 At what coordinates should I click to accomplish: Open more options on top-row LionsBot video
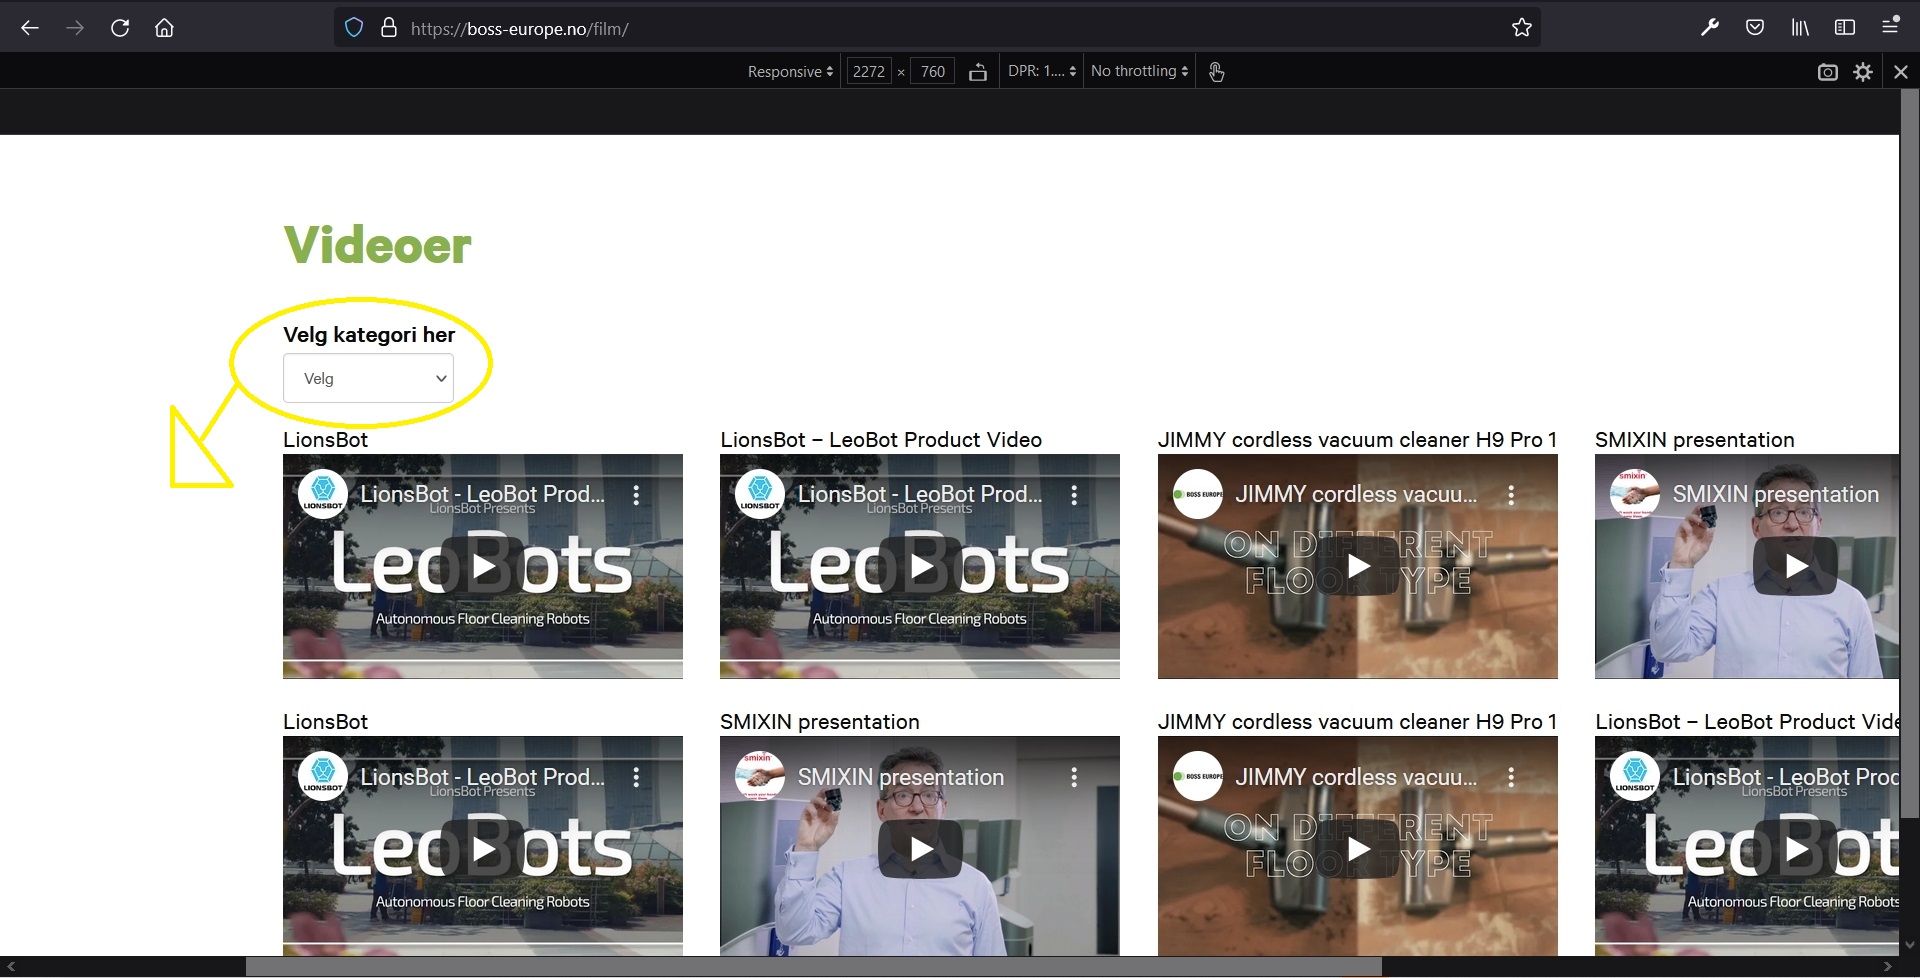(x=636, y=494)
